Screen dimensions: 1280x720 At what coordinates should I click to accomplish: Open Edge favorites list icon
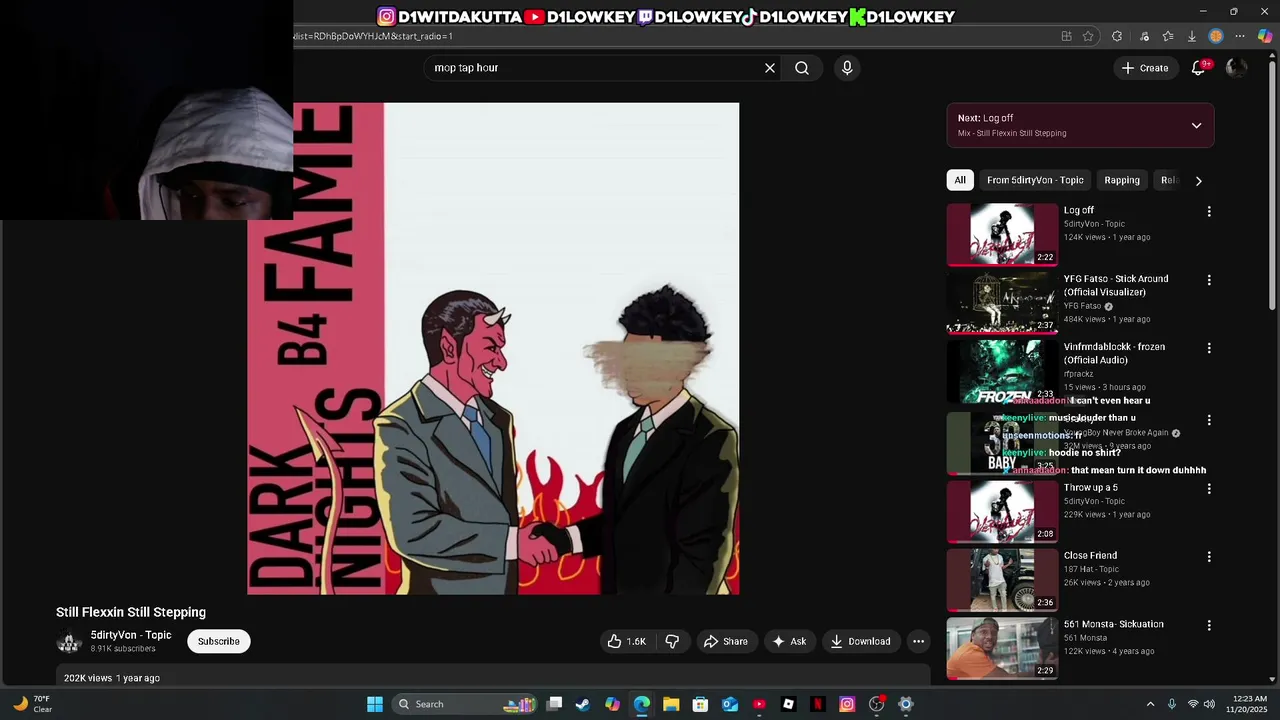[x=1167, y=36]
